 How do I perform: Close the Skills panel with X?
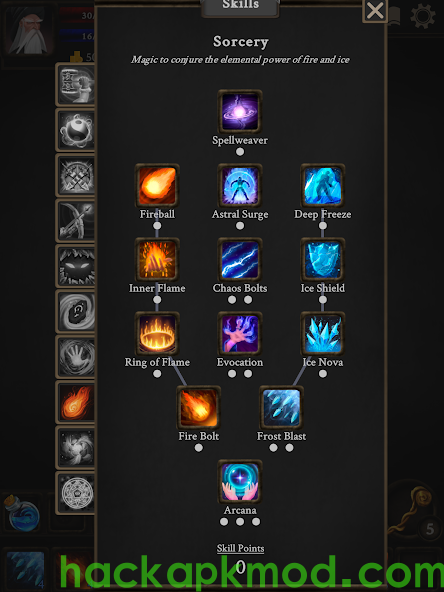point(375,11)
